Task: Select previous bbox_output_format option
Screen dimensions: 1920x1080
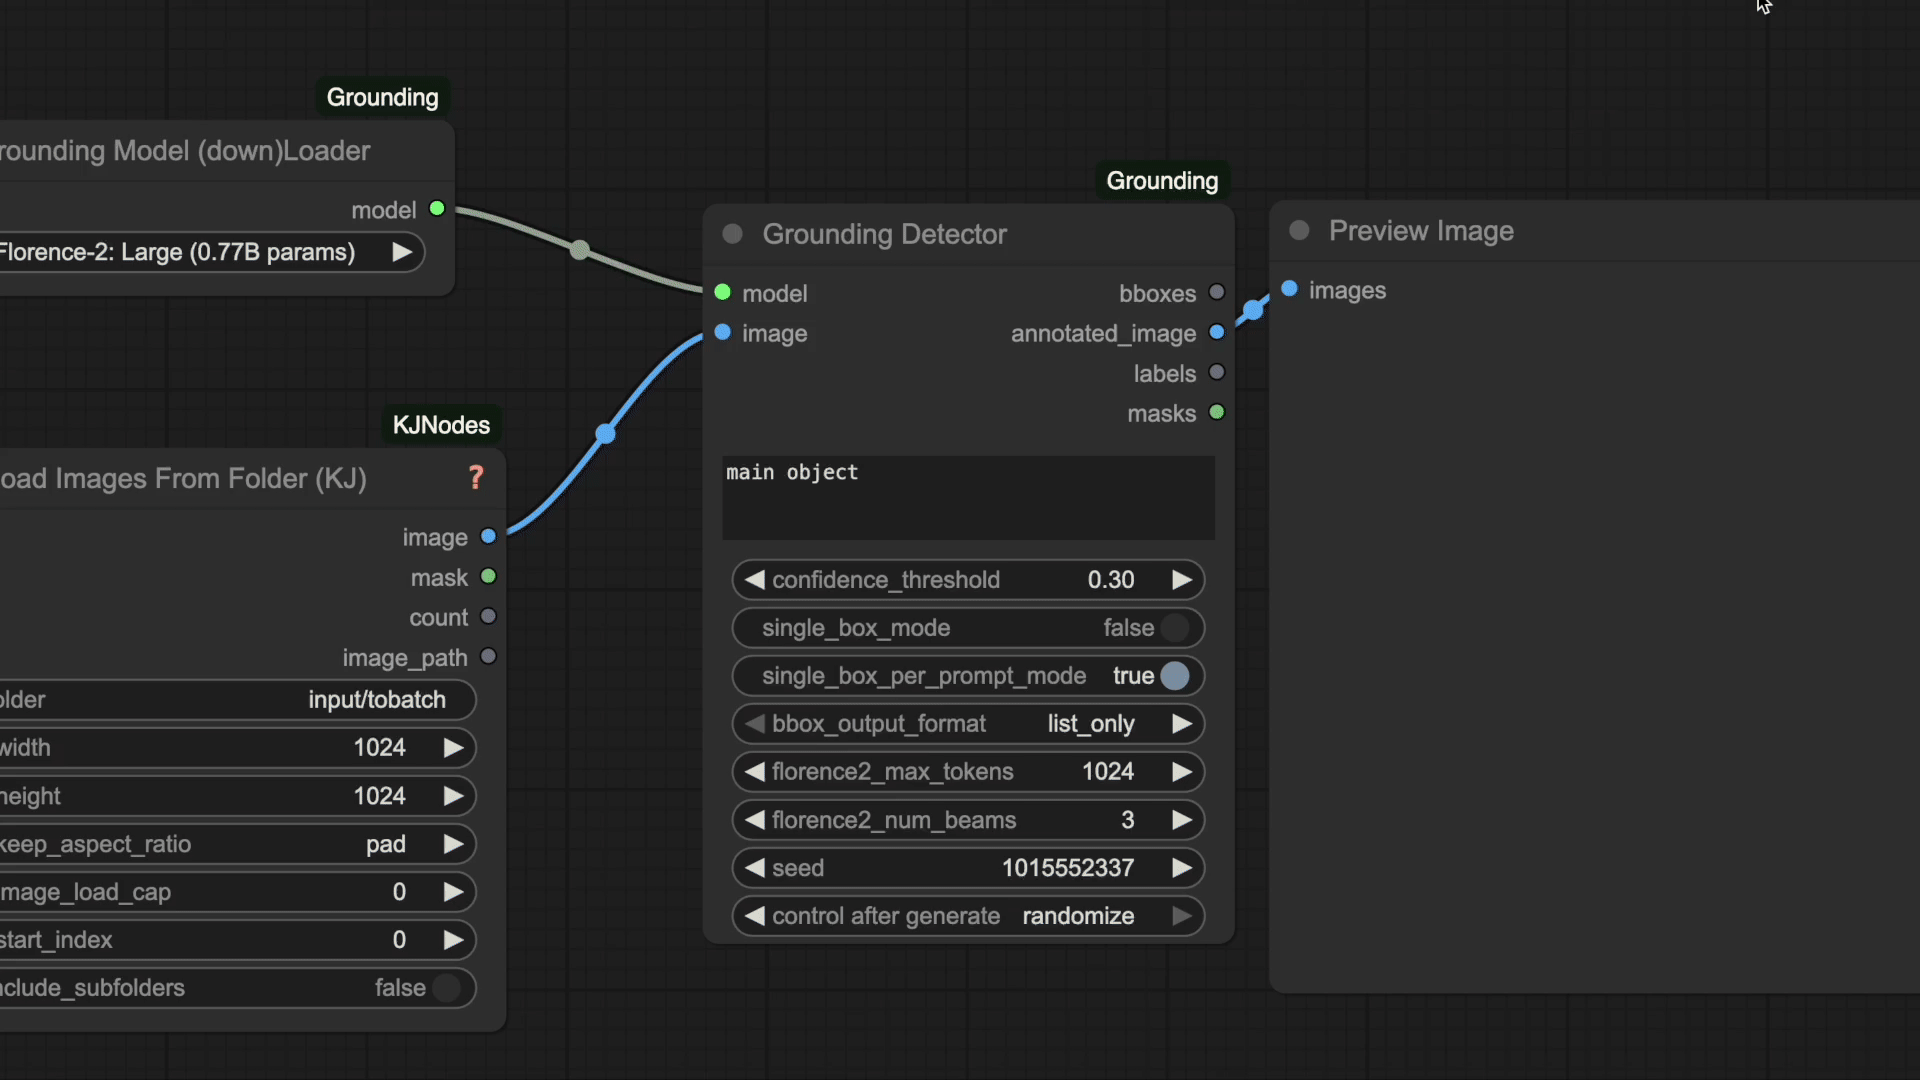Action: coord(755,724)
